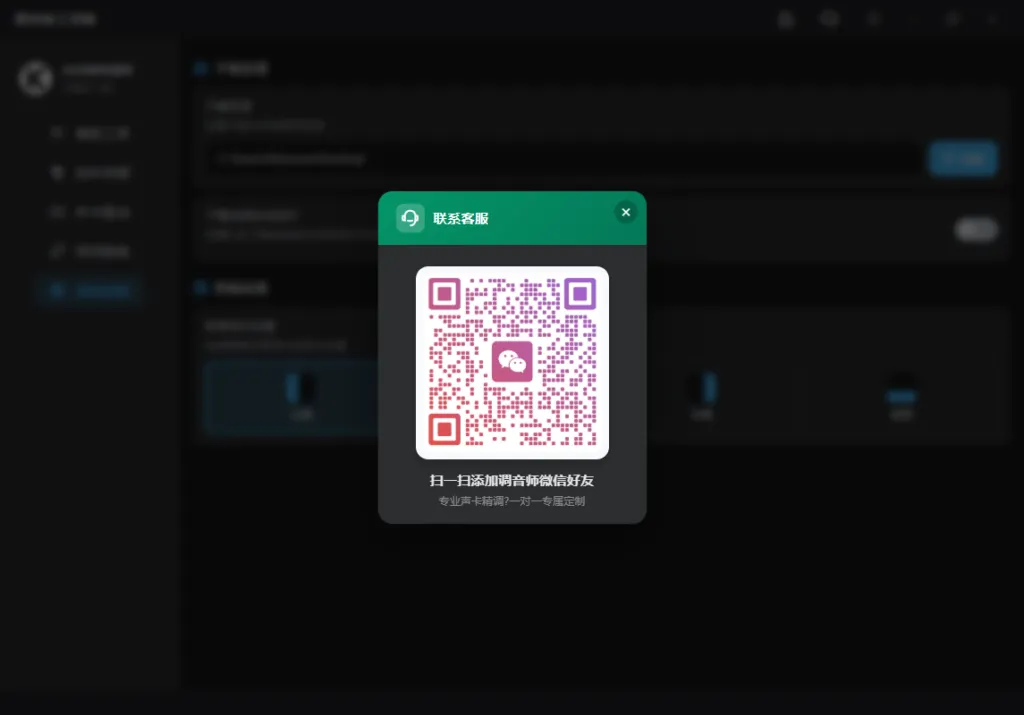Click the text 专业声卡精调?一对一专属定制
The width and height of the screenshot is (1024, 715).
point(511,501)
